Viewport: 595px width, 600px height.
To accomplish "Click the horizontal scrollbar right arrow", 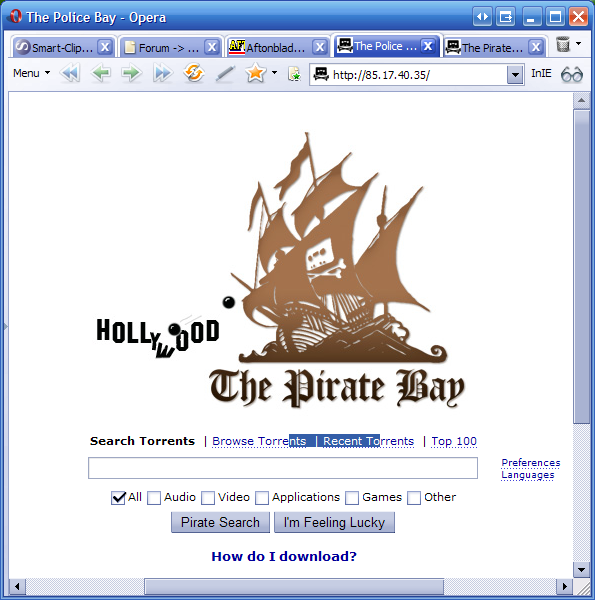I will coord(564,586).
